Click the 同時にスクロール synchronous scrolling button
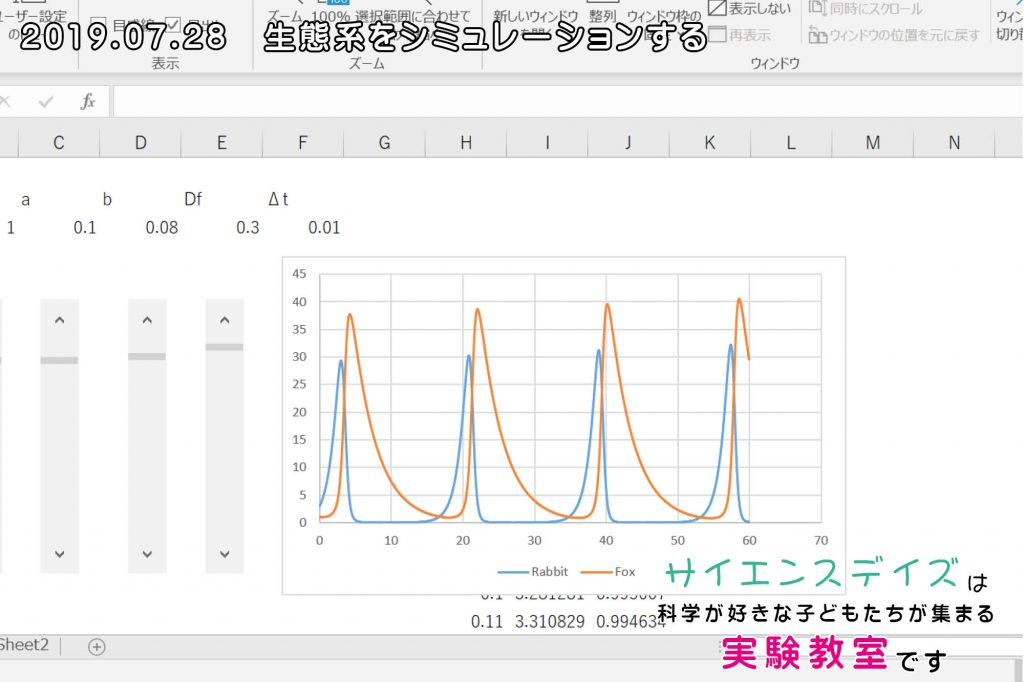 click(x=866, y=8)
